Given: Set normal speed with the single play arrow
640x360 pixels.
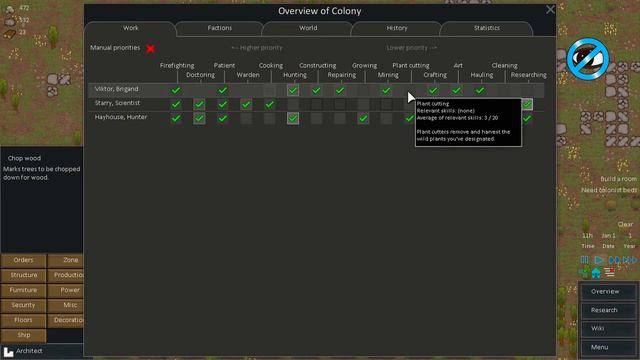Looking at the screenshot, I should 599,260.
